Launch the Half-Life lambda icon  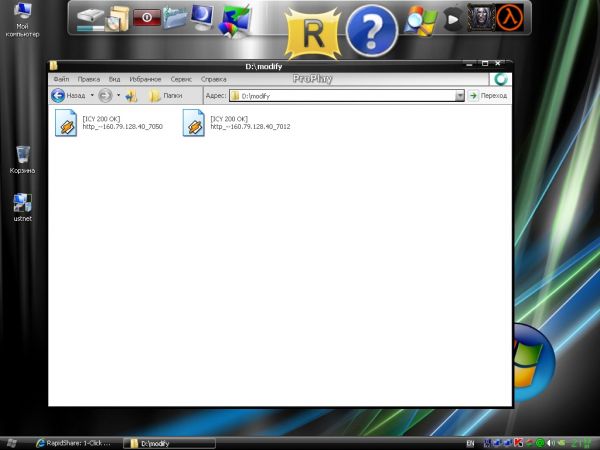510,18
